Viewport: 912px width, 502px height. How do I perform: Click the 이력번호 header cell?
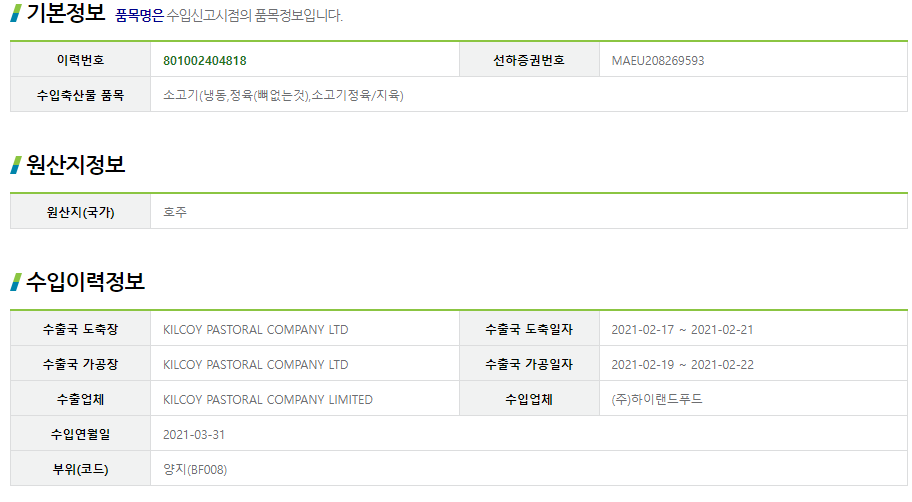80,60
